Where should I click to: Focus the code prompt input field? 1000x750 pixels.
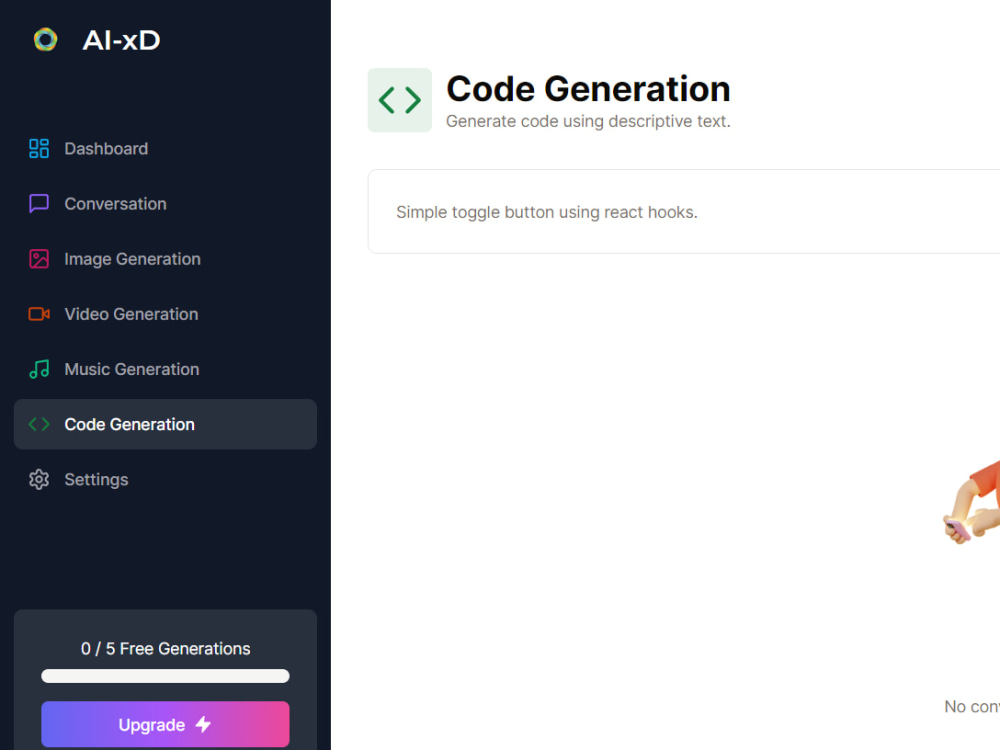(x=684, y=212)
